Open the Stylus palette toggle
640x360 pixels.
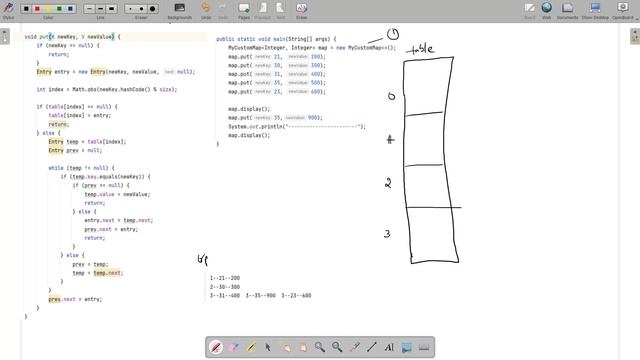(x=8, y=10)
